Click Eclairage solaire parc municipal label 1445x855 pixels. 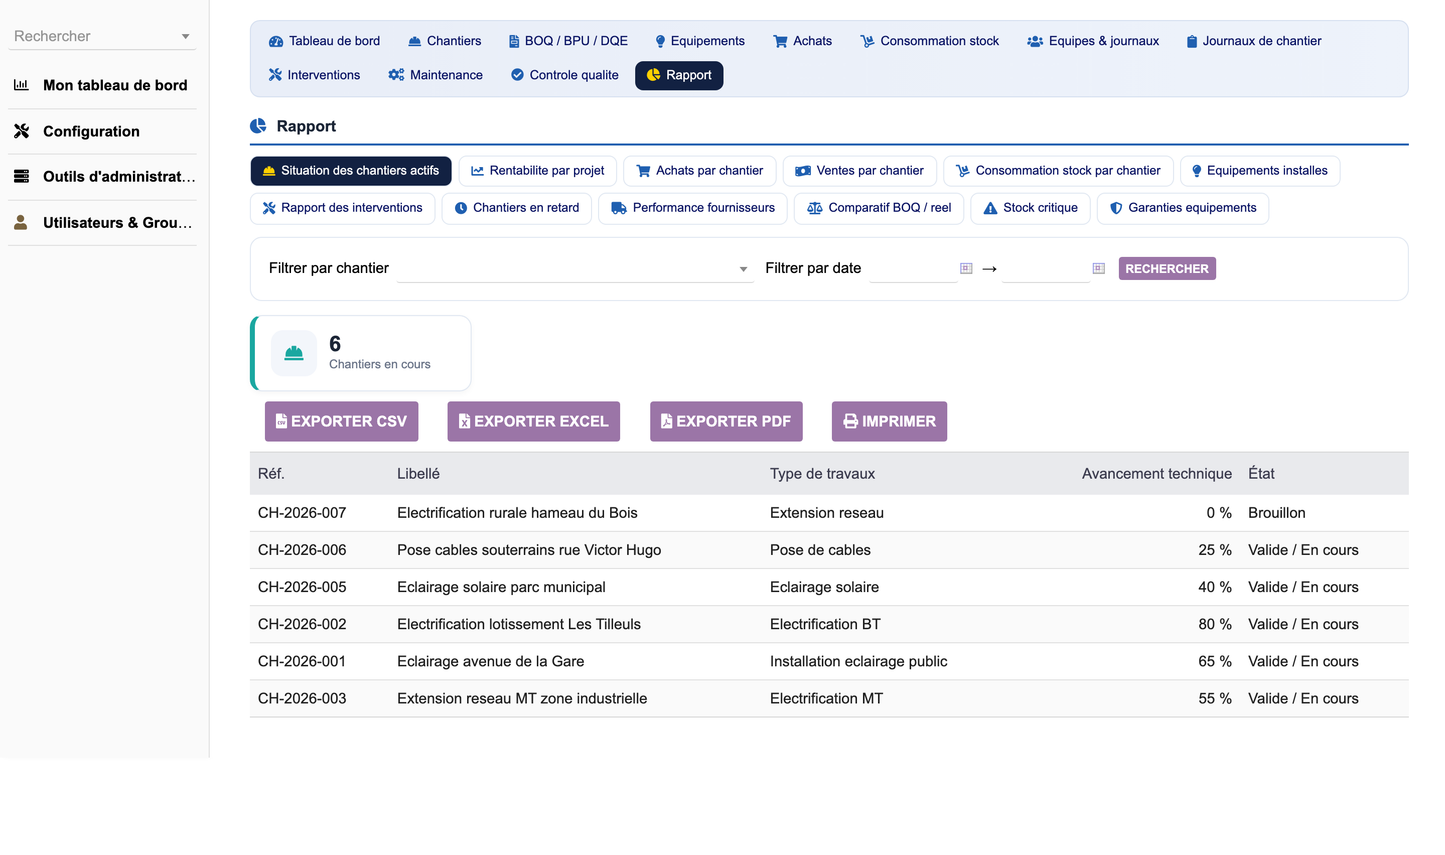pyautogui.click(x=501, y=587)
